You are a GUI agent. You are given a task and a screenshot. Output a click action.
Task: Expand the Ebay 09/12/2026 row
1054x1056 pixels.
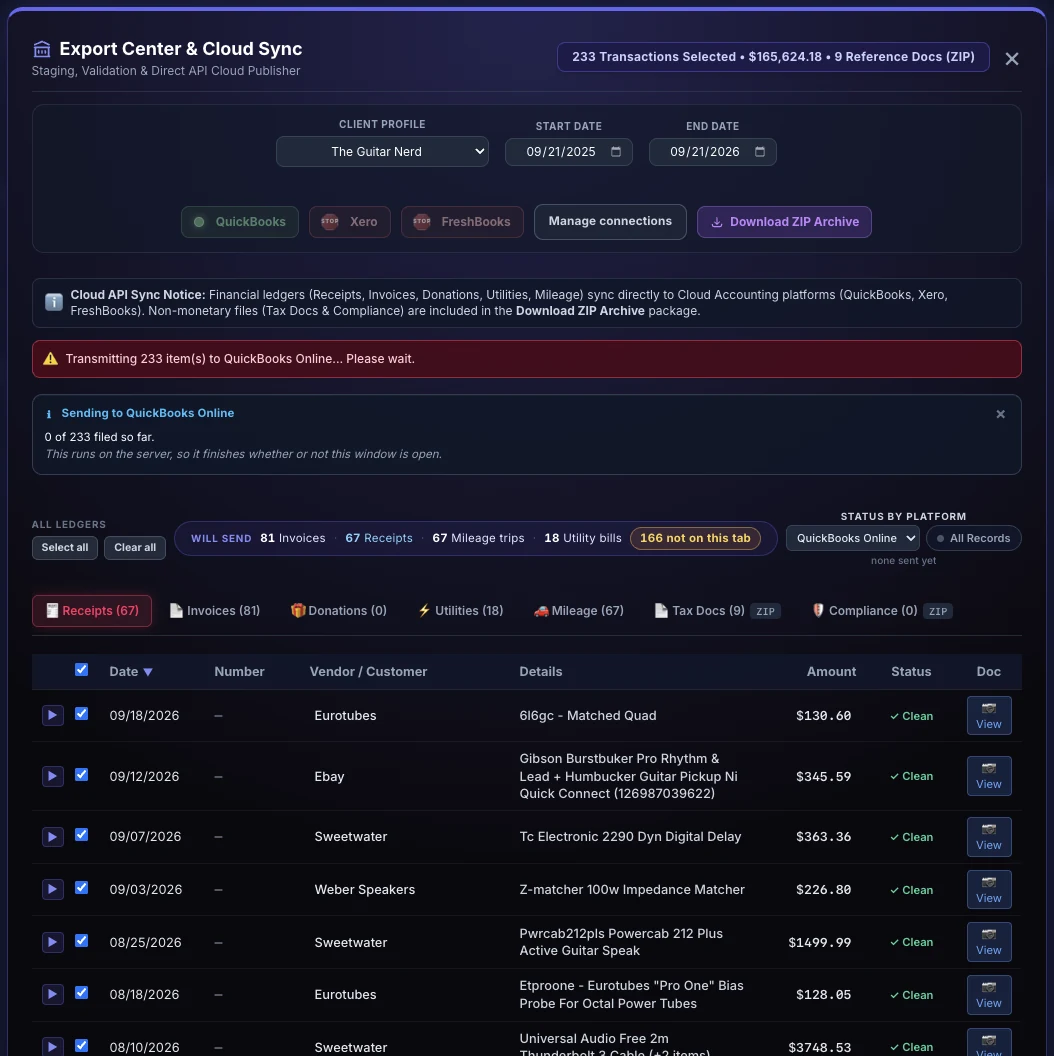tap(53, 776)
